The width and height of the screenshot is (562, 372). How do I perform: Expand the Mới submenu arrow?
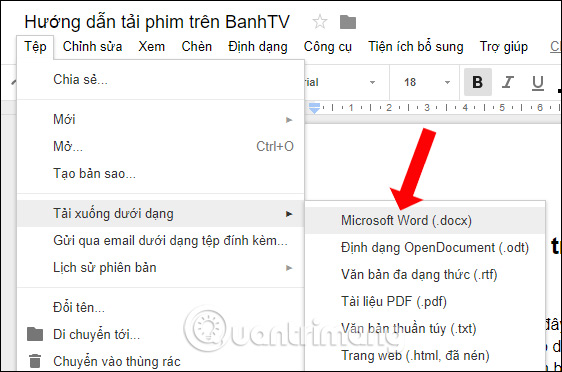(x=289, y=120)
